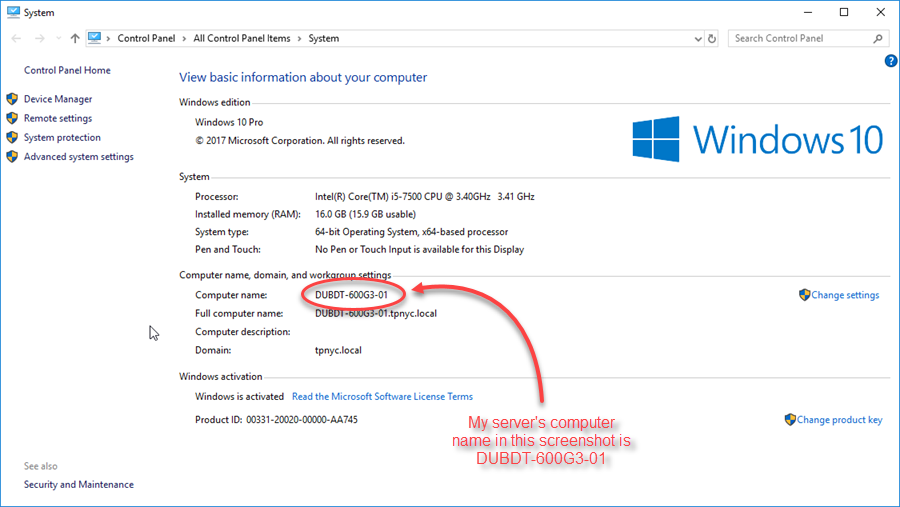Click Change product key link
This screenshot has width=900, height=507.
(839, 420)
